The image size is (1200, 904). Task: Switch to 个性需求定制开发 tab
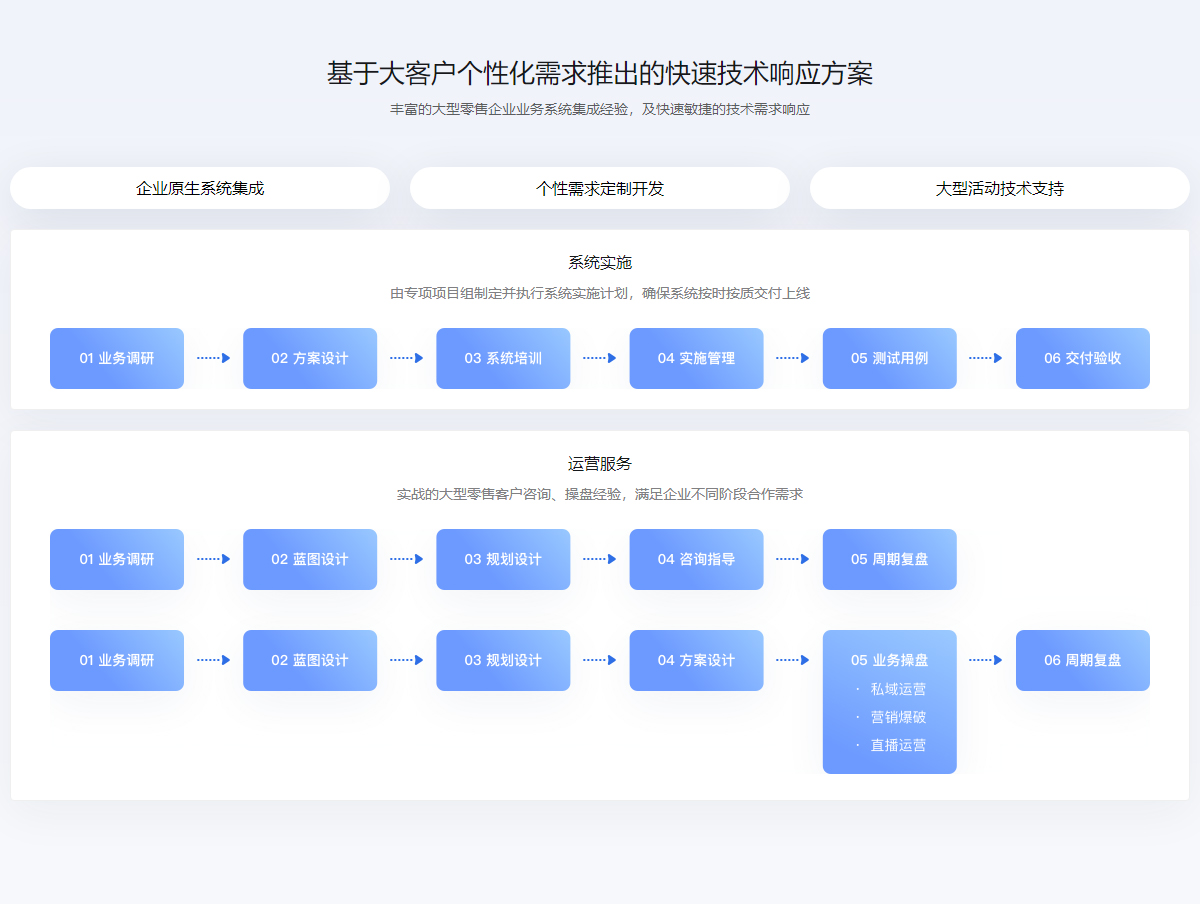pos(600,188)
